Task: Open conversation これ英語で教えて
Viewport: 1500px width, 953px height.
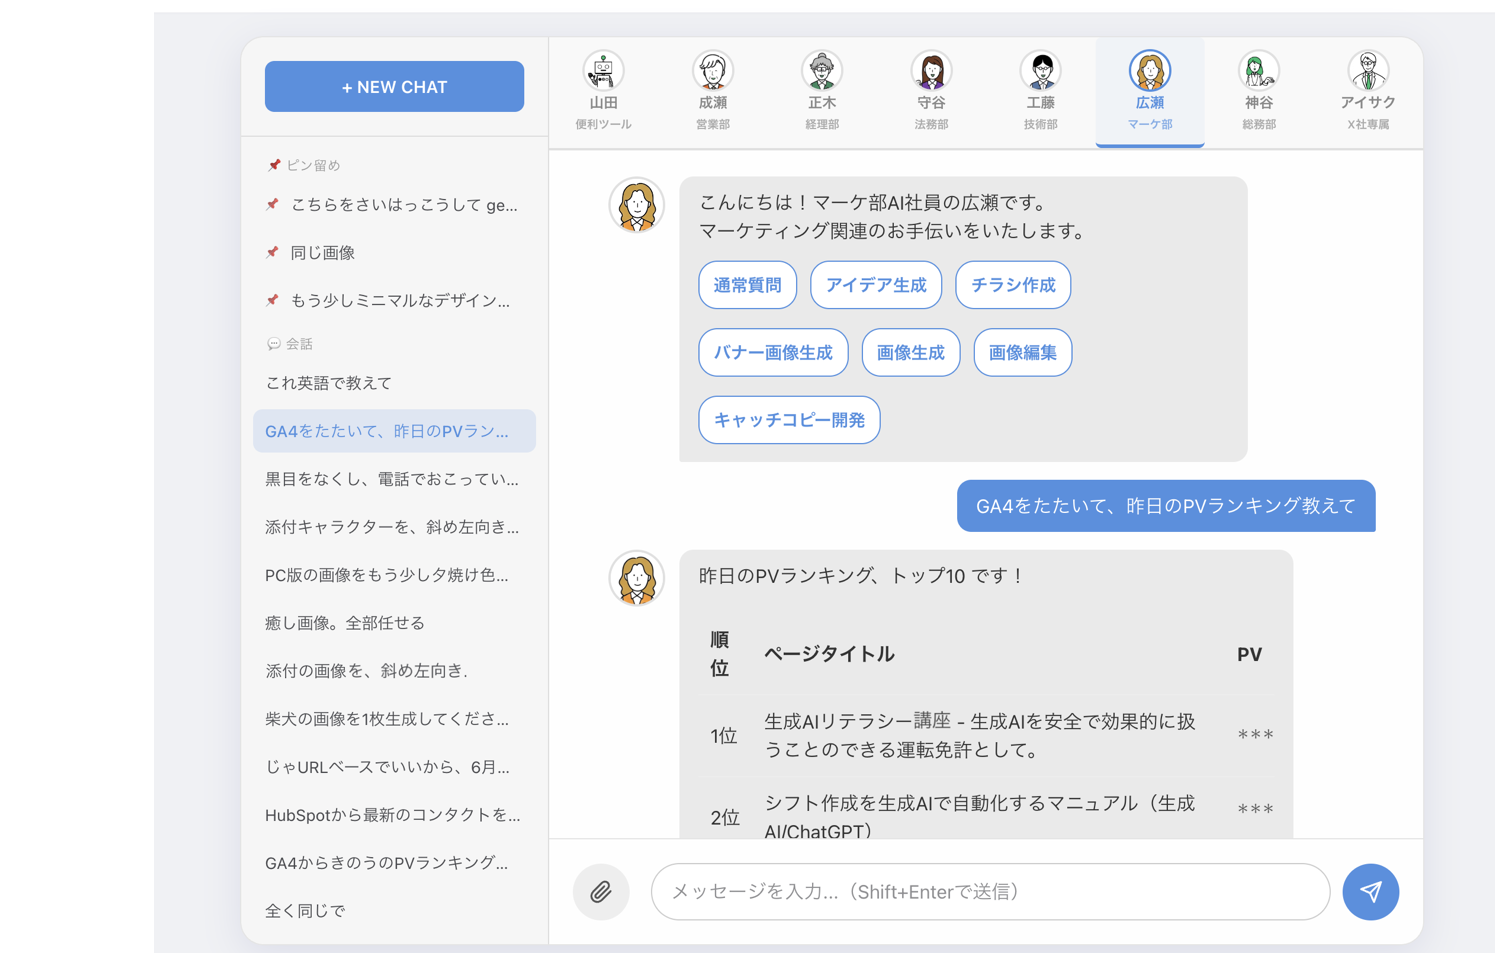Action: [394, 383]
